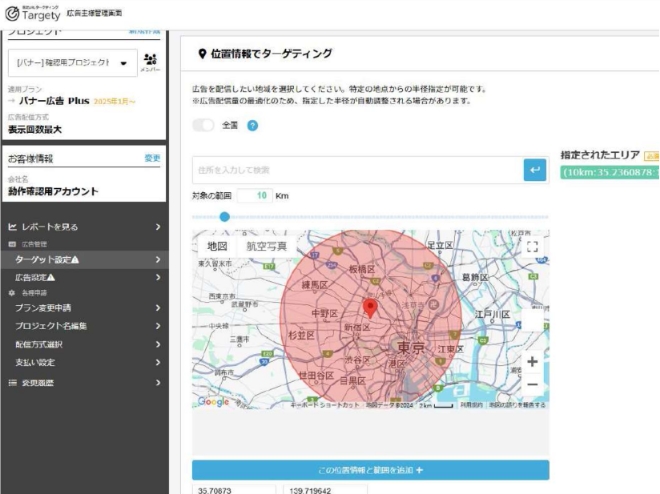
Task: Open ターゲット設定 menu item
Action: 84,260
